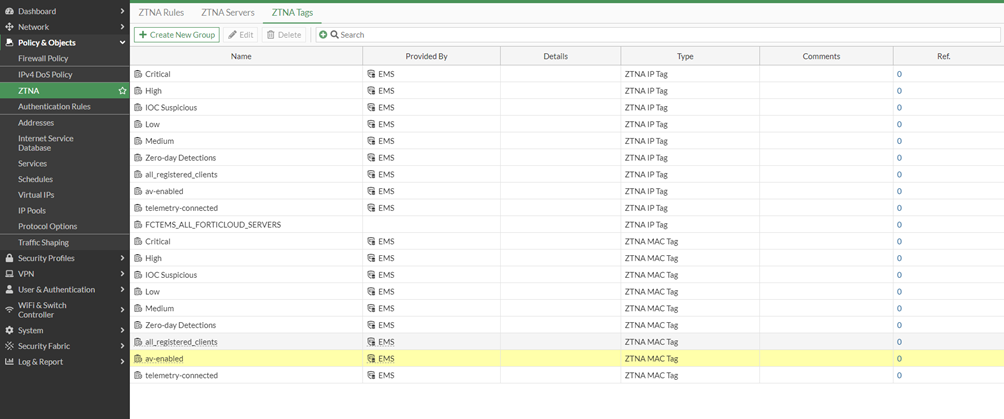Click the VPN monitor icon in sidebar
Viewport: 1004px width, 419px height.
click(x=9, y=274)
